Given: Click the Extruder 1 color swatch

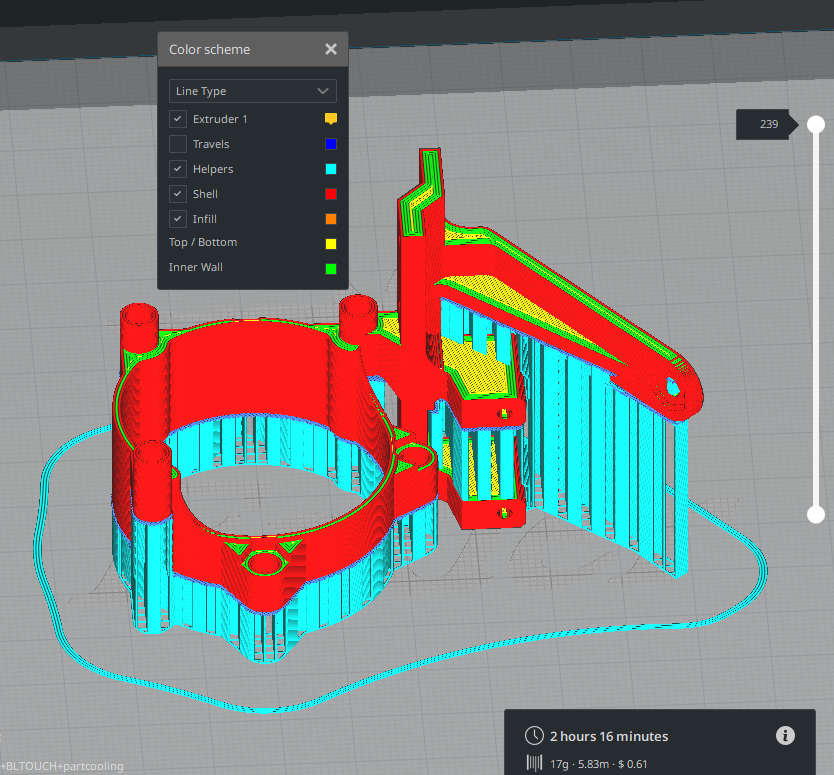Looking at the screenshot, I should coord(331,119).
